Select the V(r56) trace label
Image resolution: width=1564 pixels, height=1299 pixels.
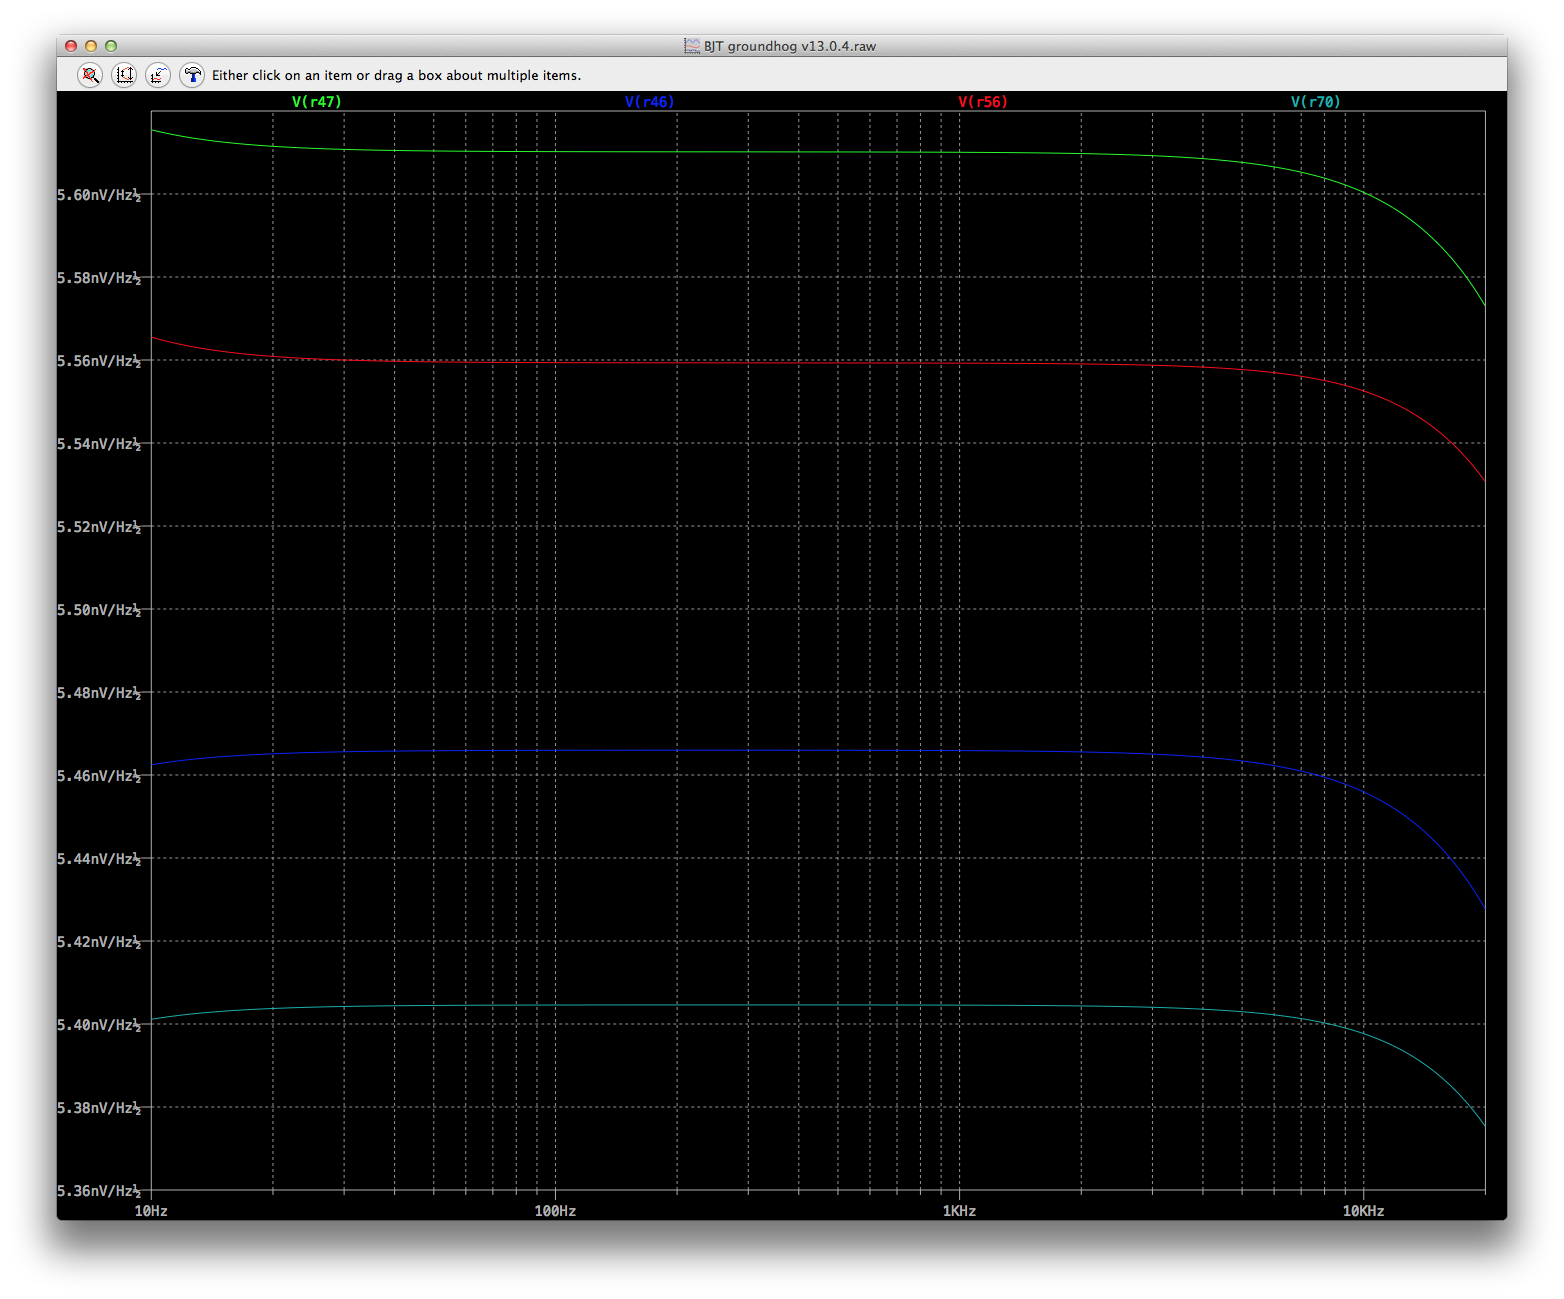(983, 102)
